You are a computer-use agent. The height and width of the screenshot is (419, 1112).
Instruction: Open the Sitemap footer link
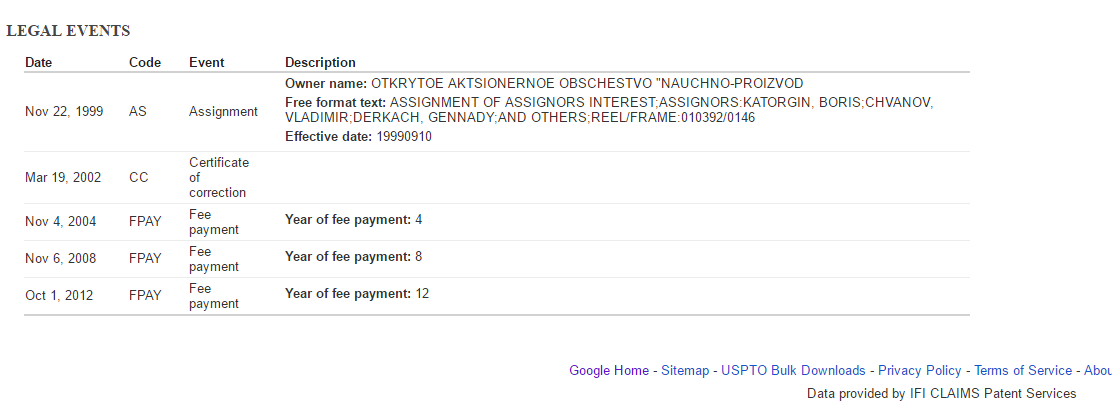pos(685,371)
